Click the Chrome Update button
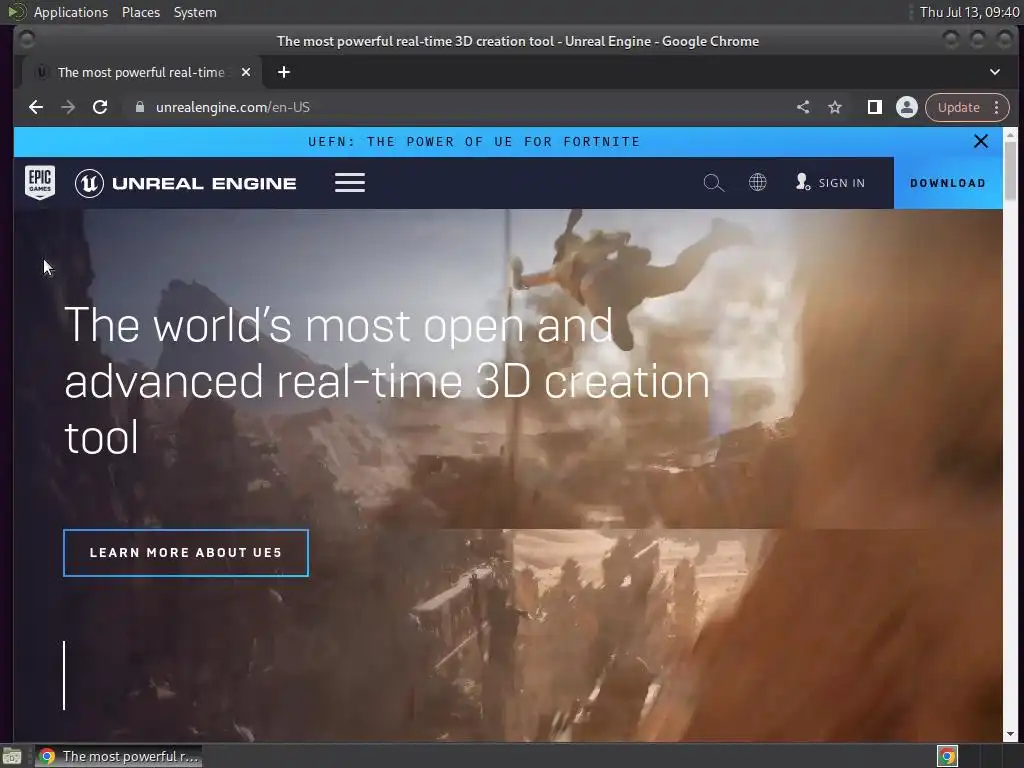The width and height of the screenshot is (1024, 768). tap(957, 107)
